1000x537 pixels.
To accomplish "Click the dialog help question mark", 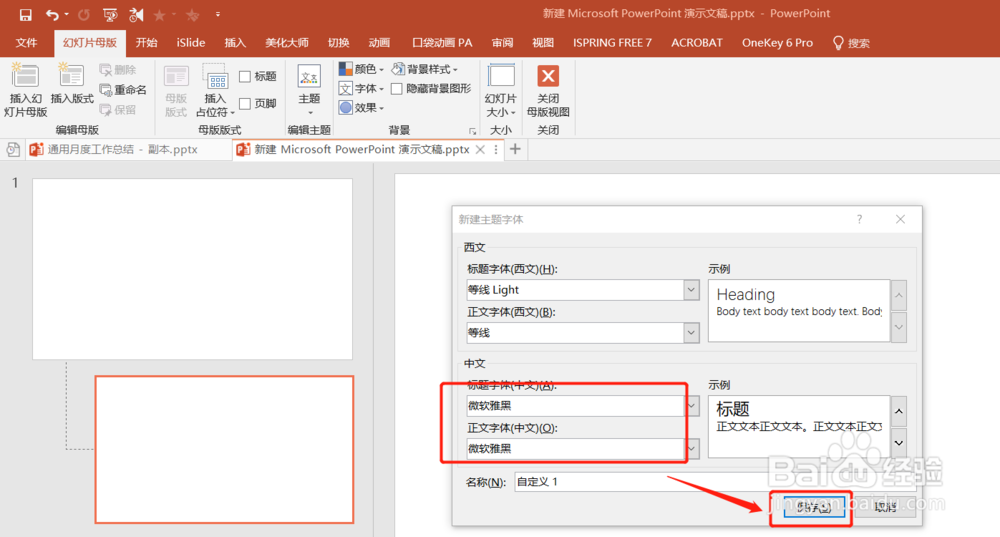I will [859, 219].
